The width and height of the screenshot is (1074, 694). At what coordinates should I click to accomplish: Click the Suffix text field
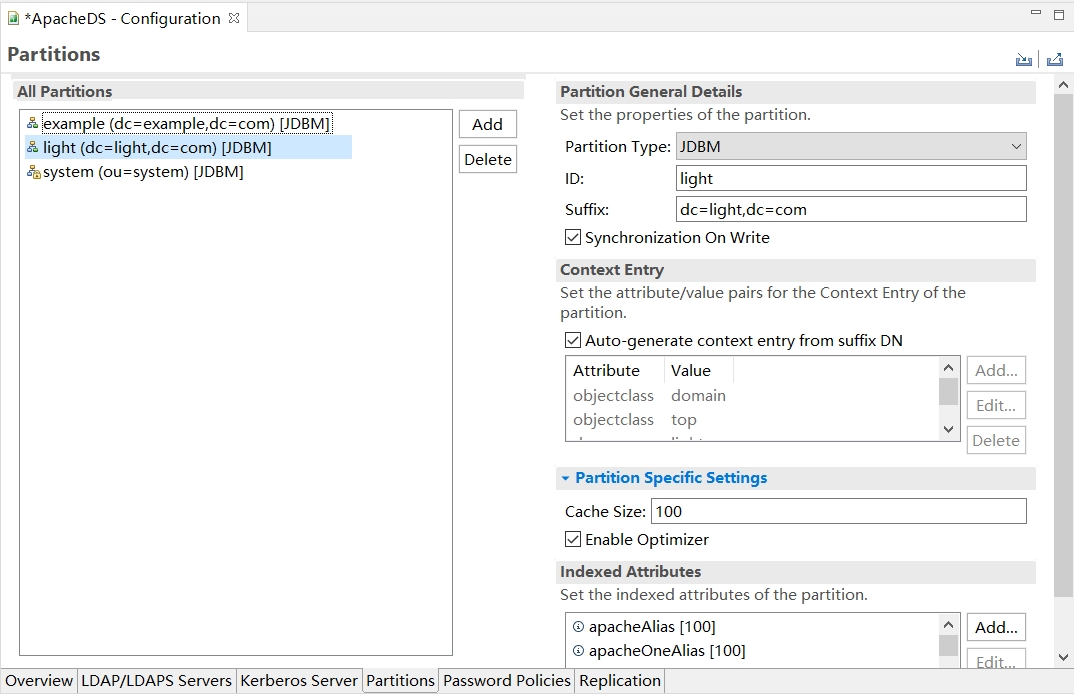(x=851, y=210)
